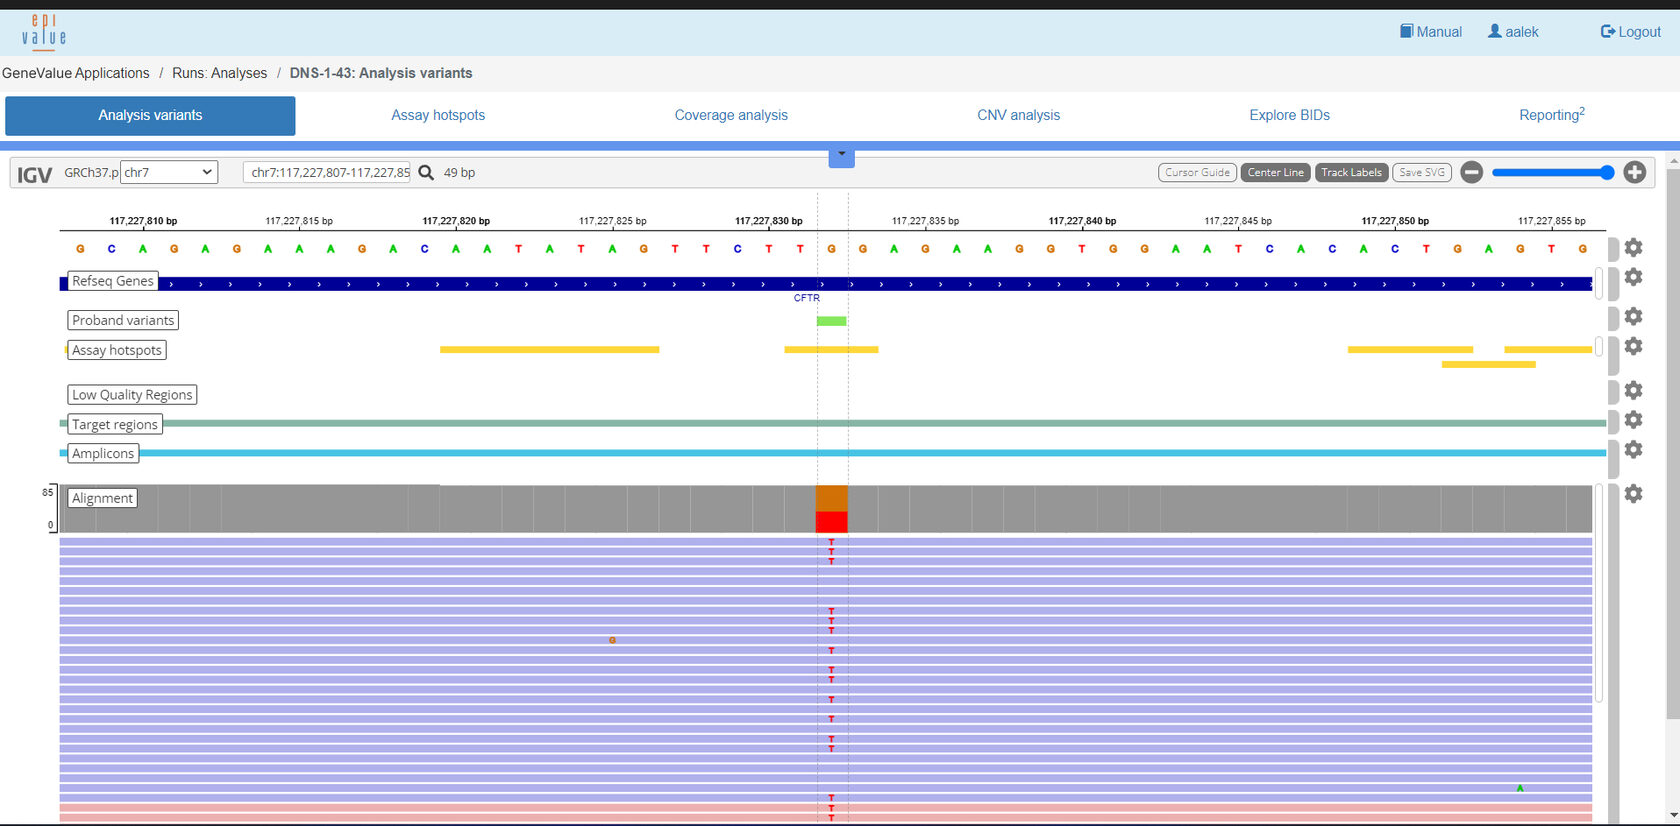Open settings gear for Refseq Genes track
Viewport: 1680px width, 826px height.
click(1633, 277)
